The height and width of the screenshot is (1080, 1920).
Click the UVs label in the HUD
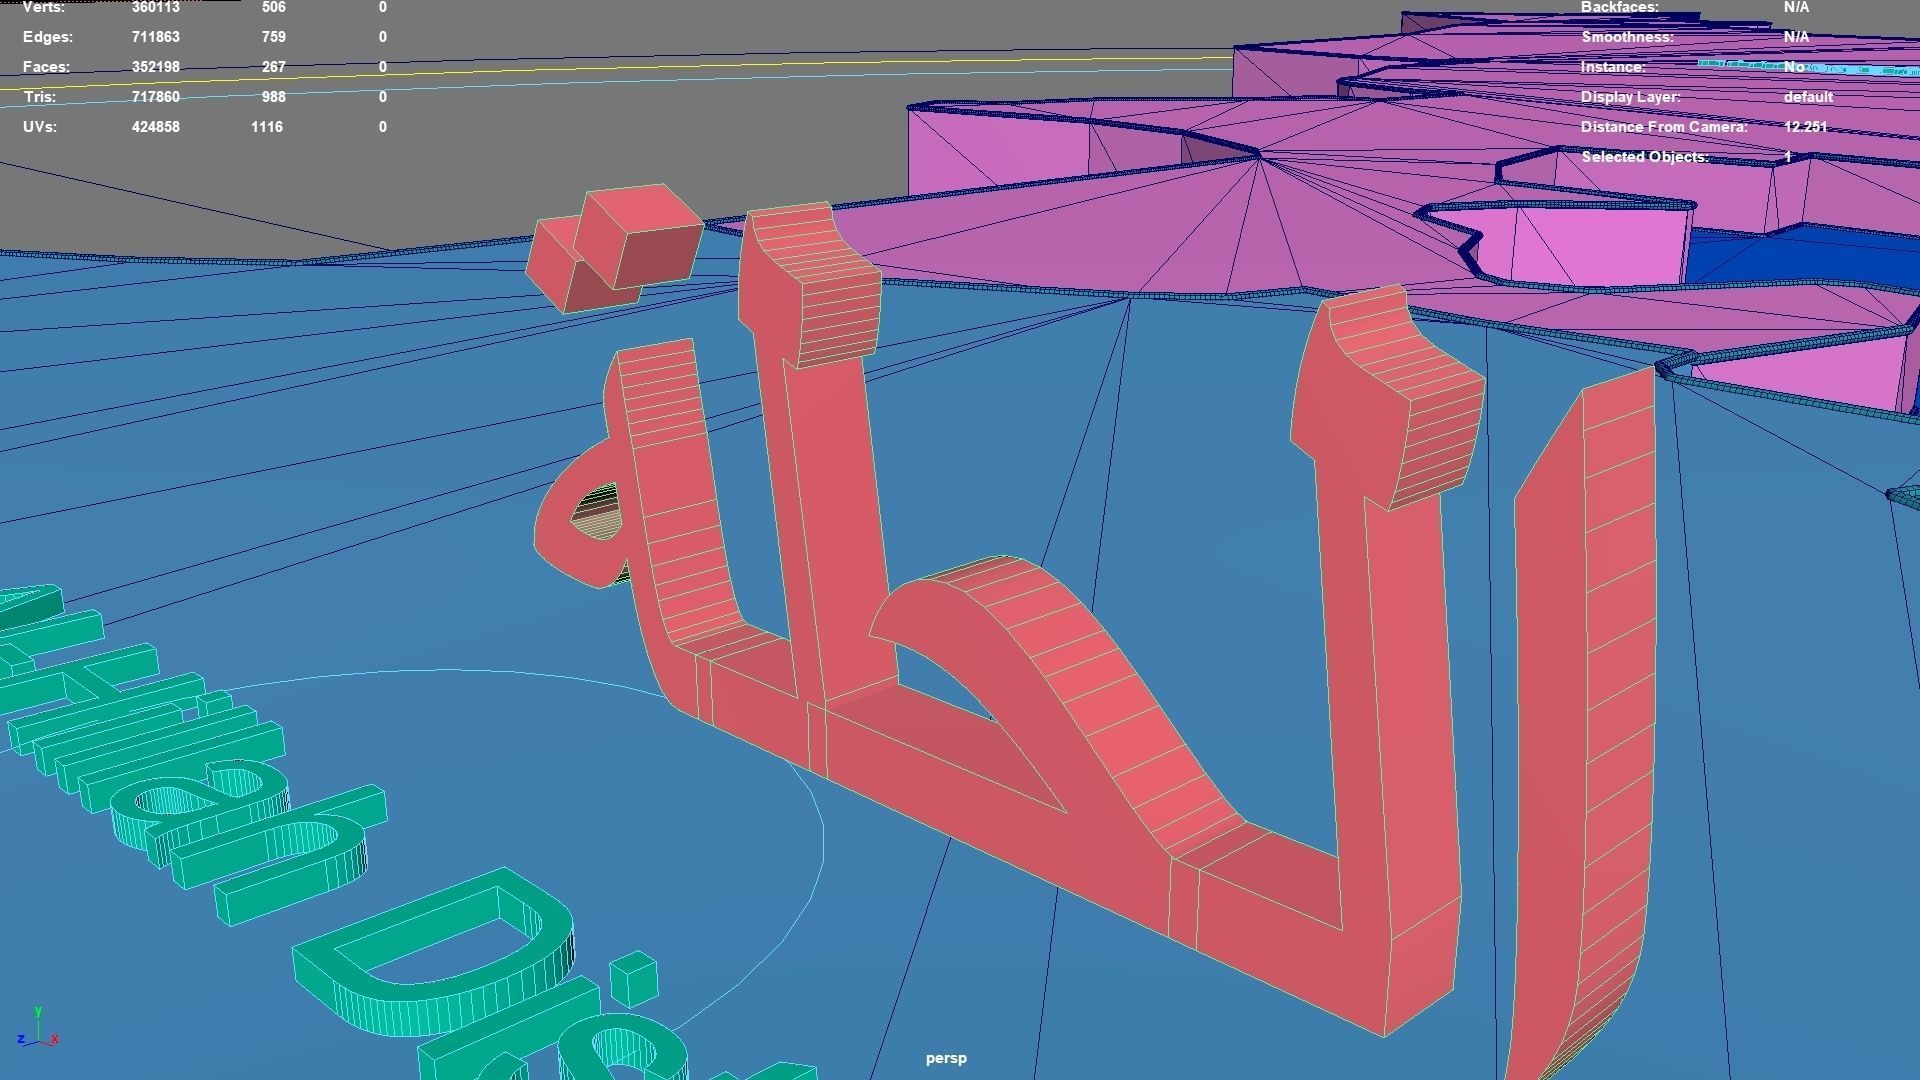point(40,127)
